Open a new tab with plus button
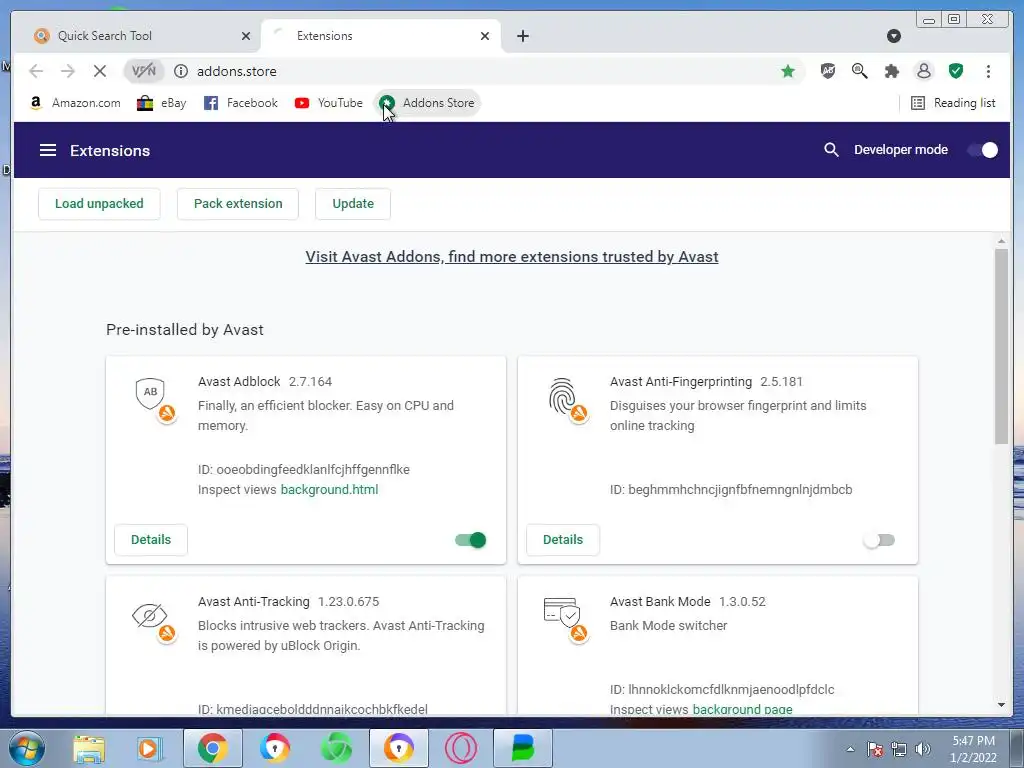The width and height of the screenshot is (1024, 768). pos(522,36)
